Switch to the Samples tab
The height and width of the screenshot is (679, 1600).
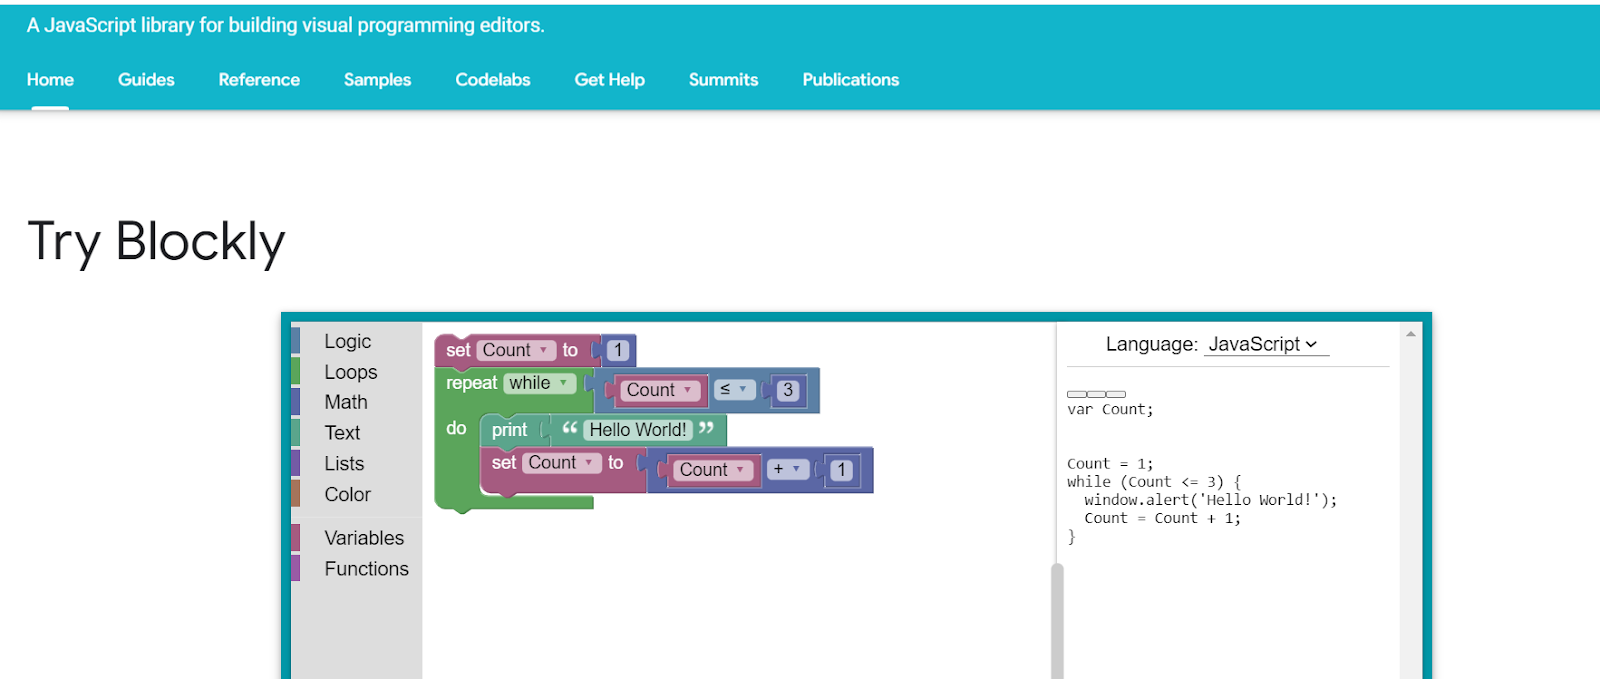pos(377,80)
